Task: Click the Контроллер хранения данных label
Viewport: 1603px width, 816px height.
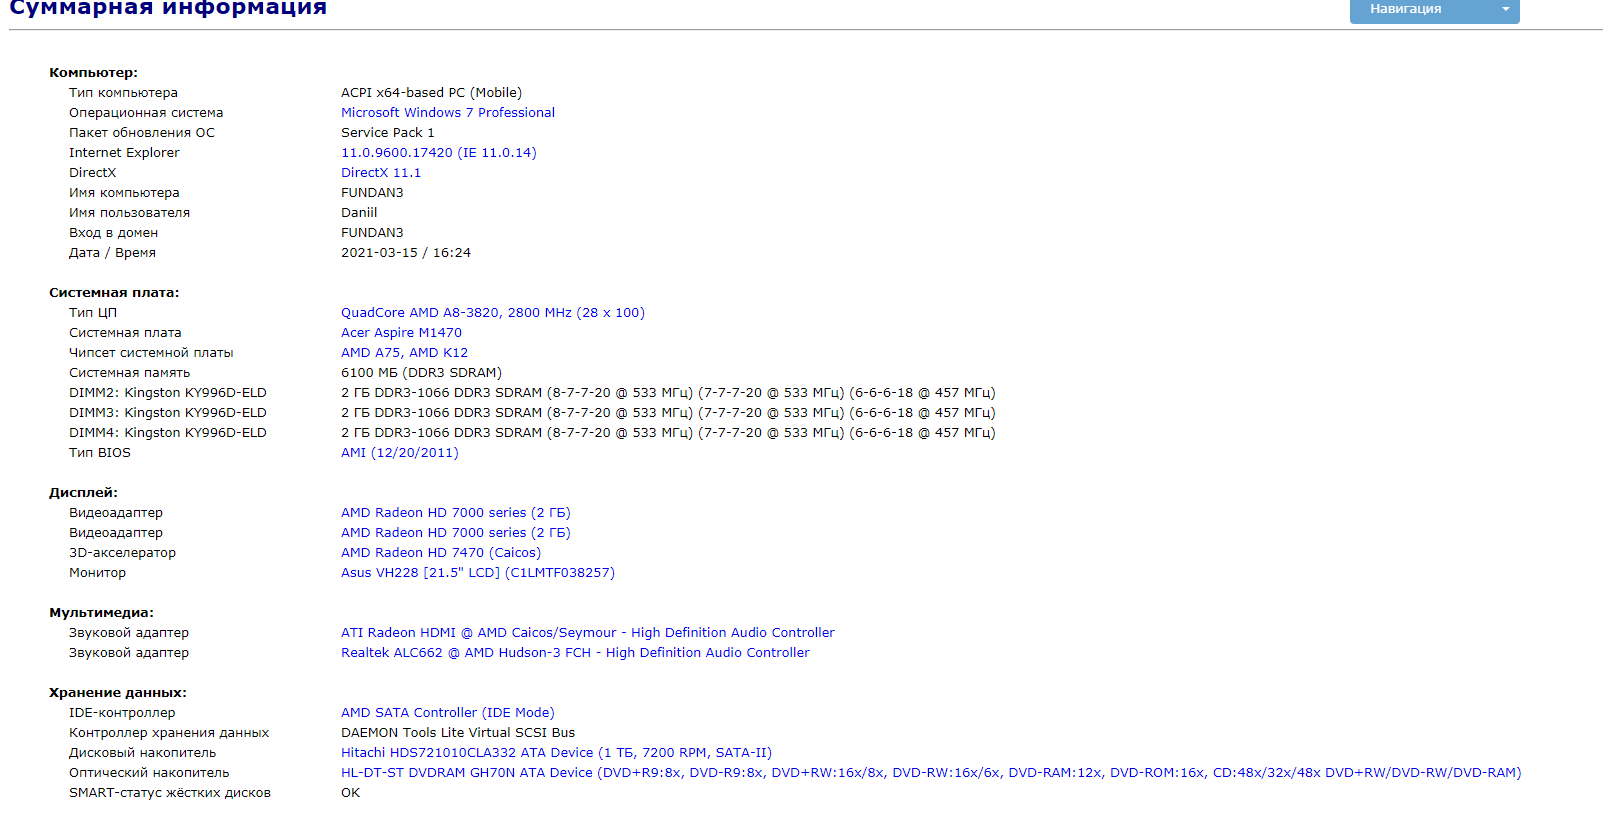Action: [169, 733]
